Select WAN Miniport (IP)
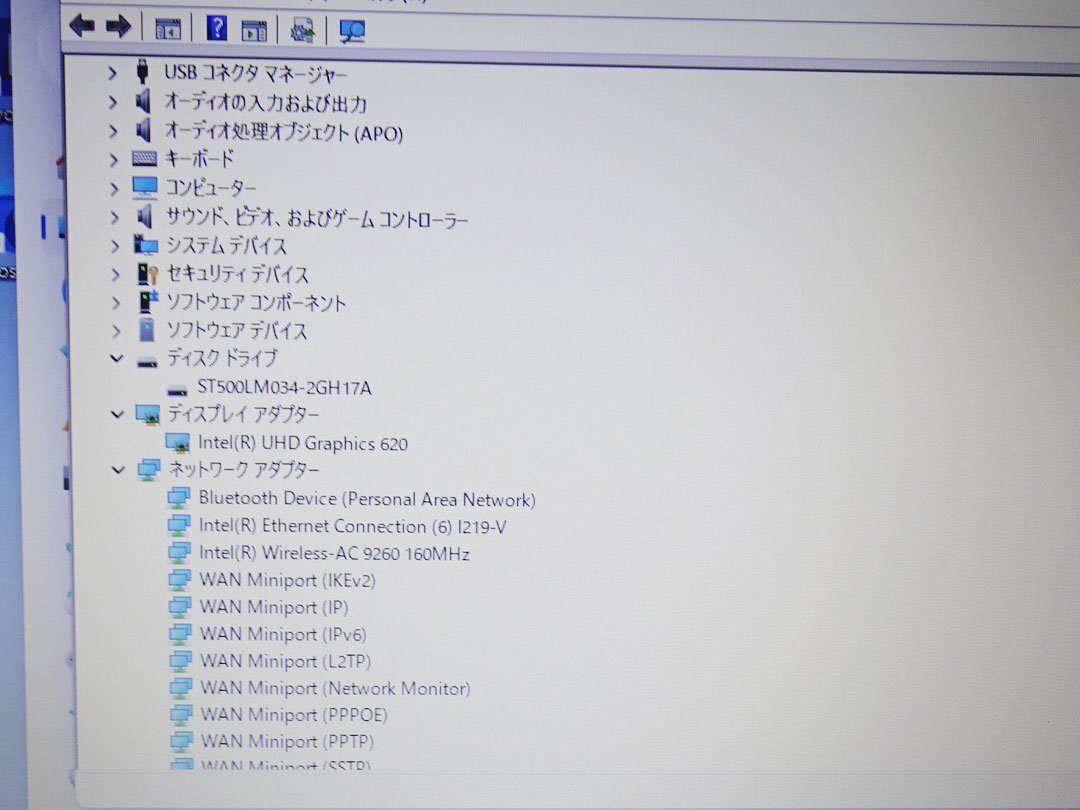Viewport: 1080px width, 810px height. coord(274,608)
